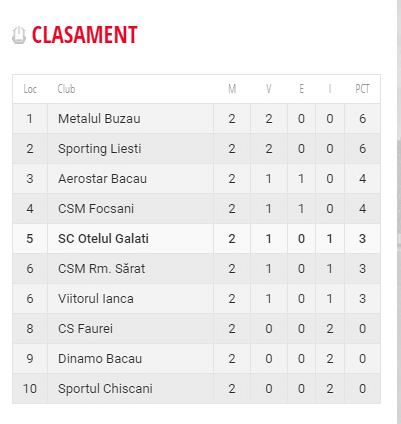This screenshot has height=424, width=401.
Task: Select the highlighted SC Otelul Galati row
Action: point(196,239)
